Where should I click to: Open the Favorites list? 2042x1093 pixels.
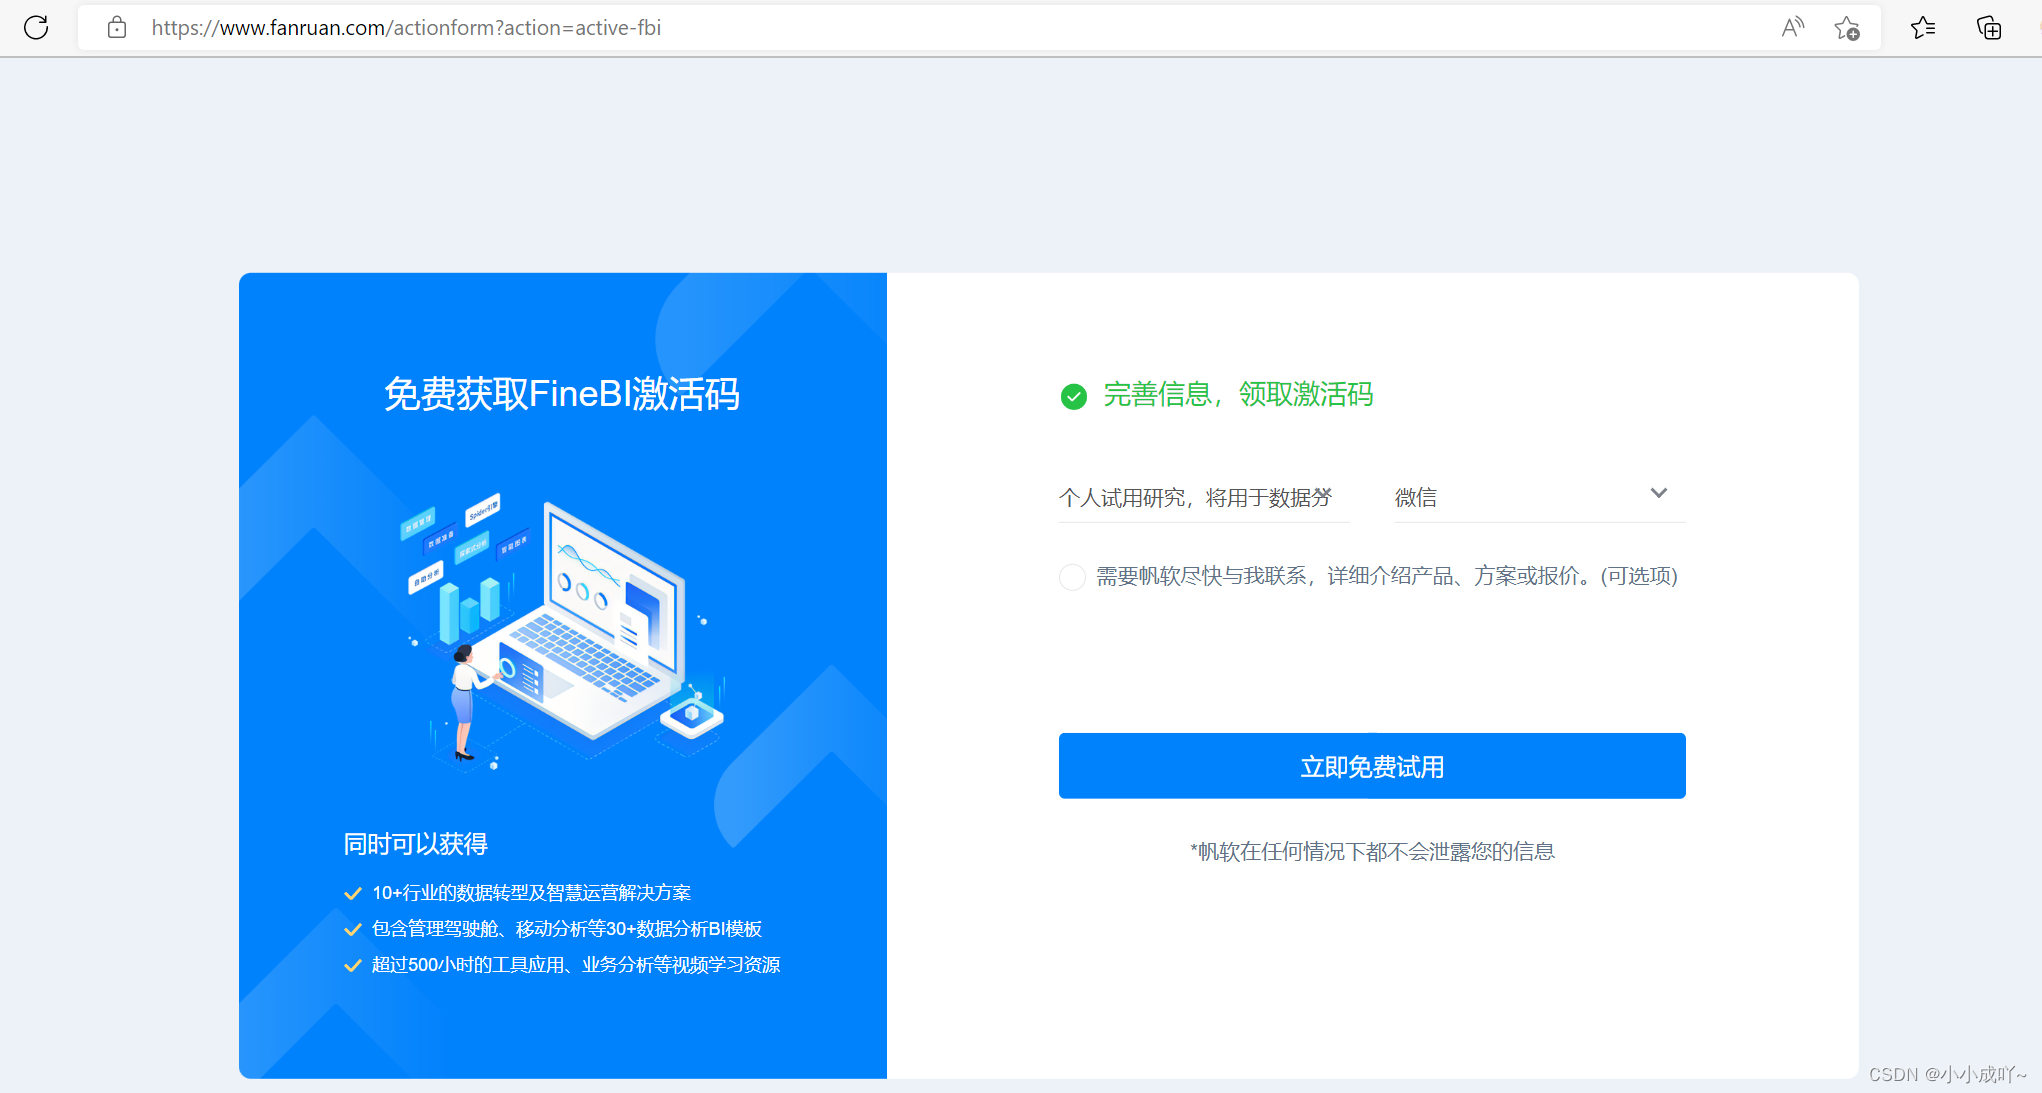point(1922,28)
